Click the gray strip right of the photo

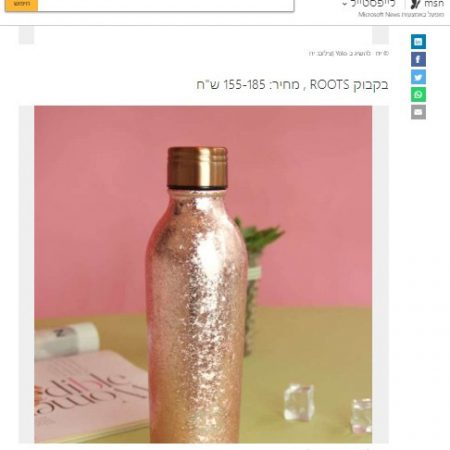[x=380, y=274]
